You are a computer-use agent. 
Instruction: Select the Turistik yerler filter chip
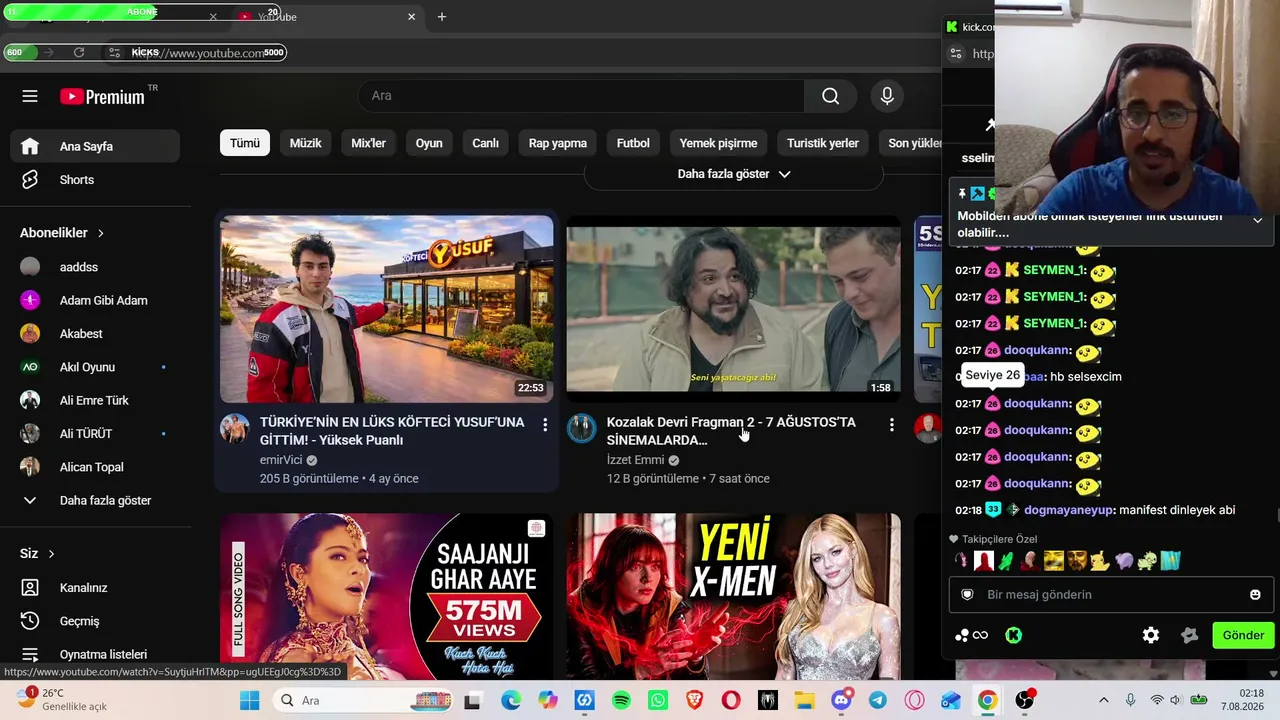[823, 143]
